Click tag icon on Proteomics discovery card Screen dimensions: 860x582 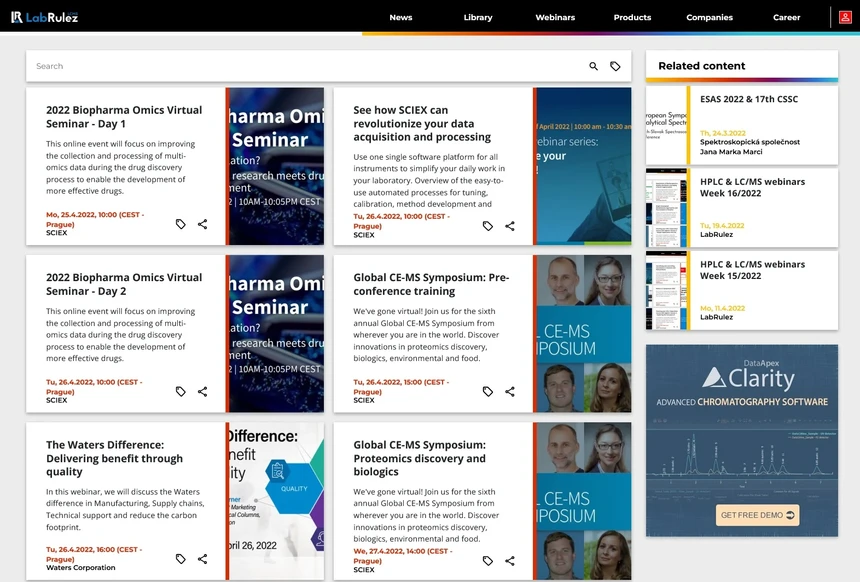pyautogui.click(x=488, y=561)
